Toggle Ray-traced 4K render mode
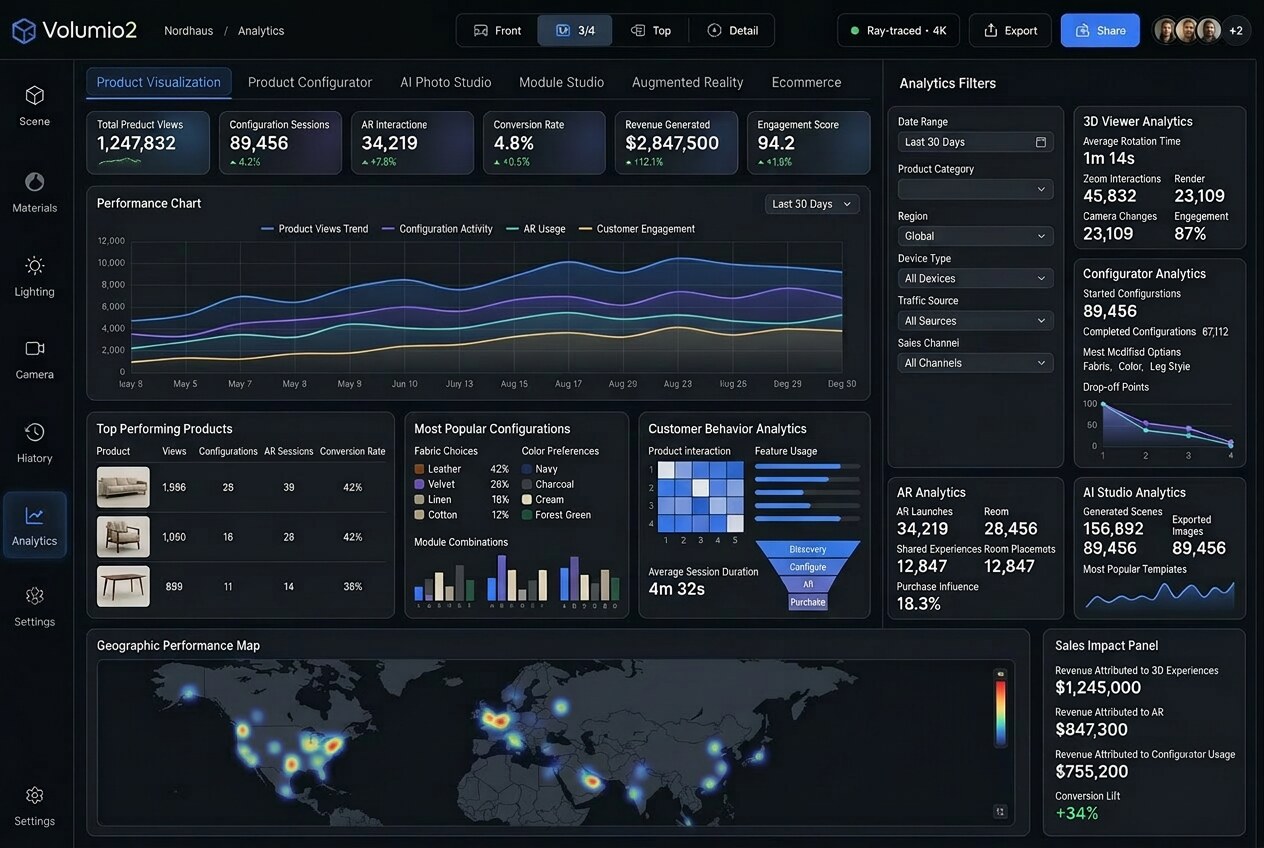 898,30
